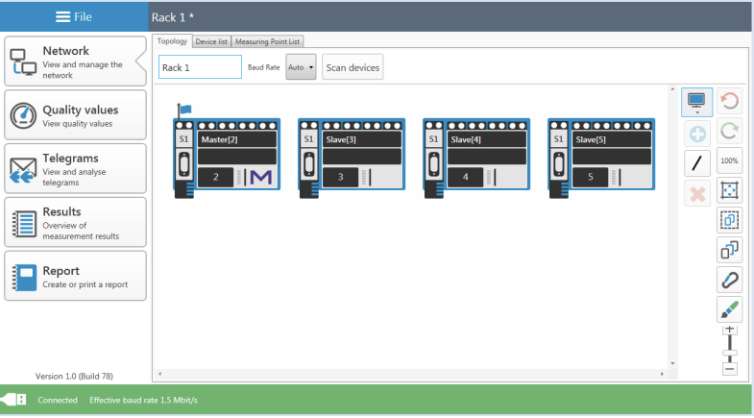Reset zoom with the 100% button

tap(729, 160)
